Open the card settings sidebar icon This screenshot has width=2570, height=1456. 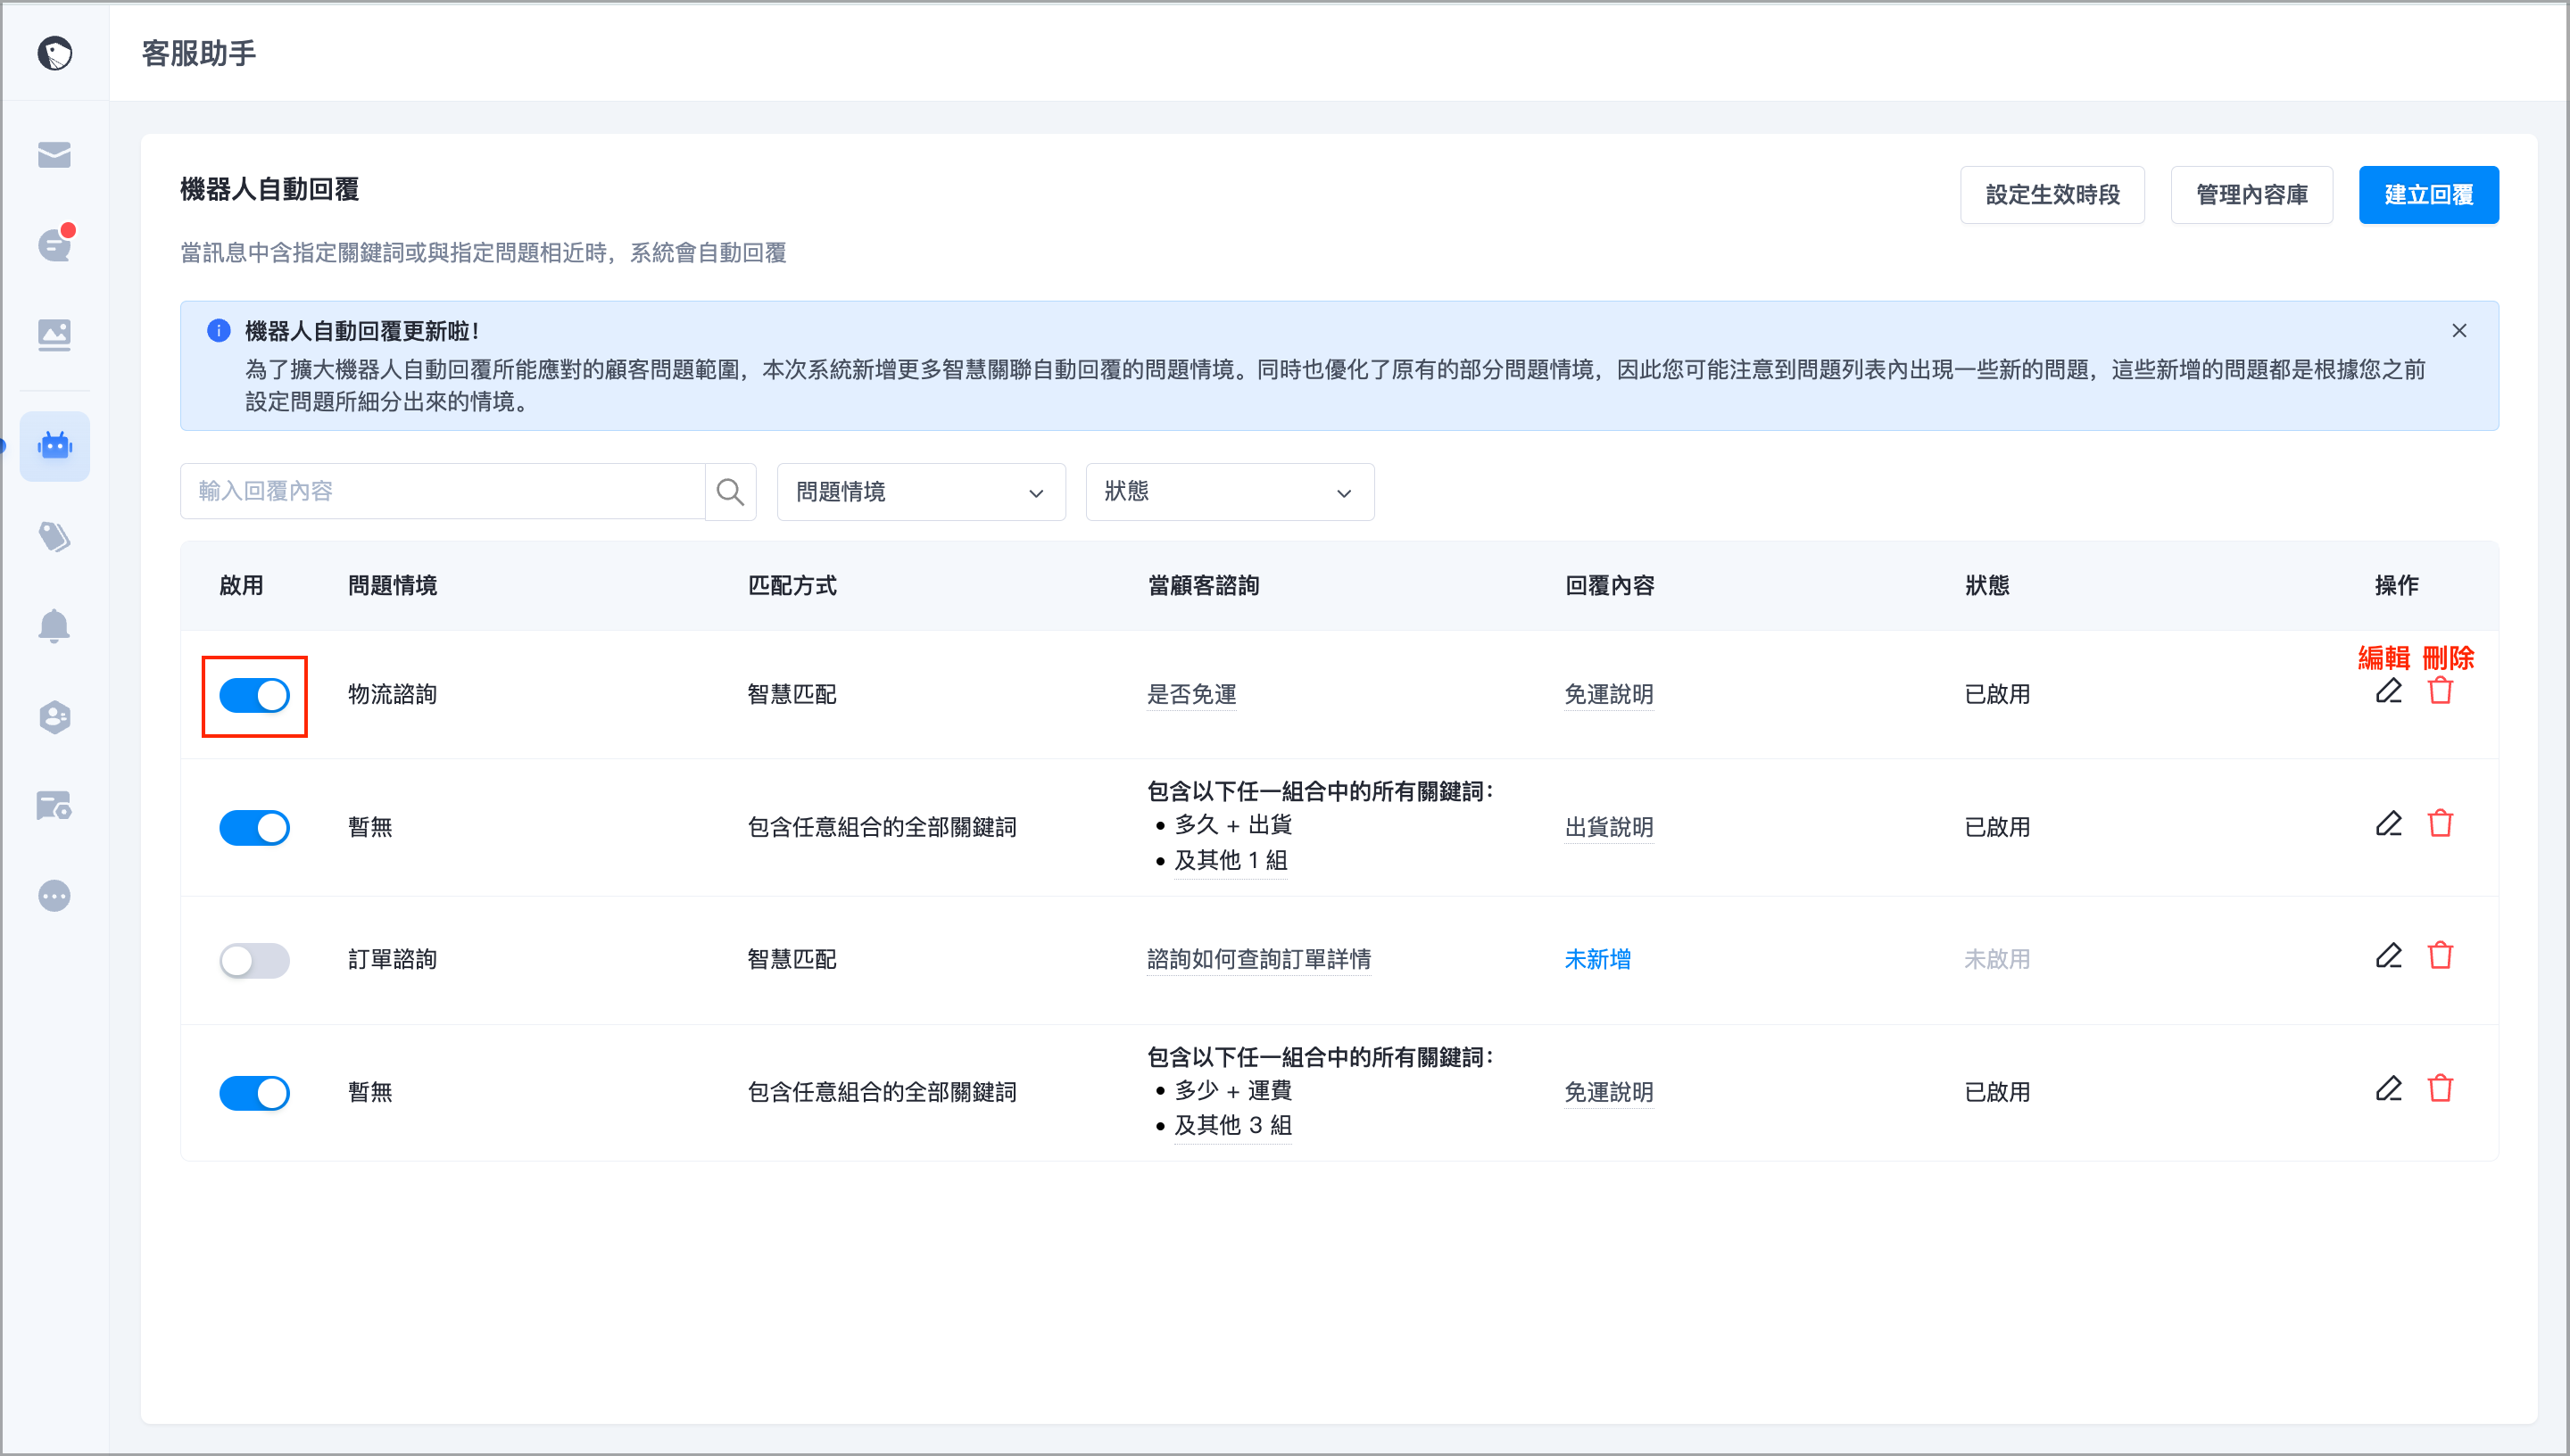(54, 806)
